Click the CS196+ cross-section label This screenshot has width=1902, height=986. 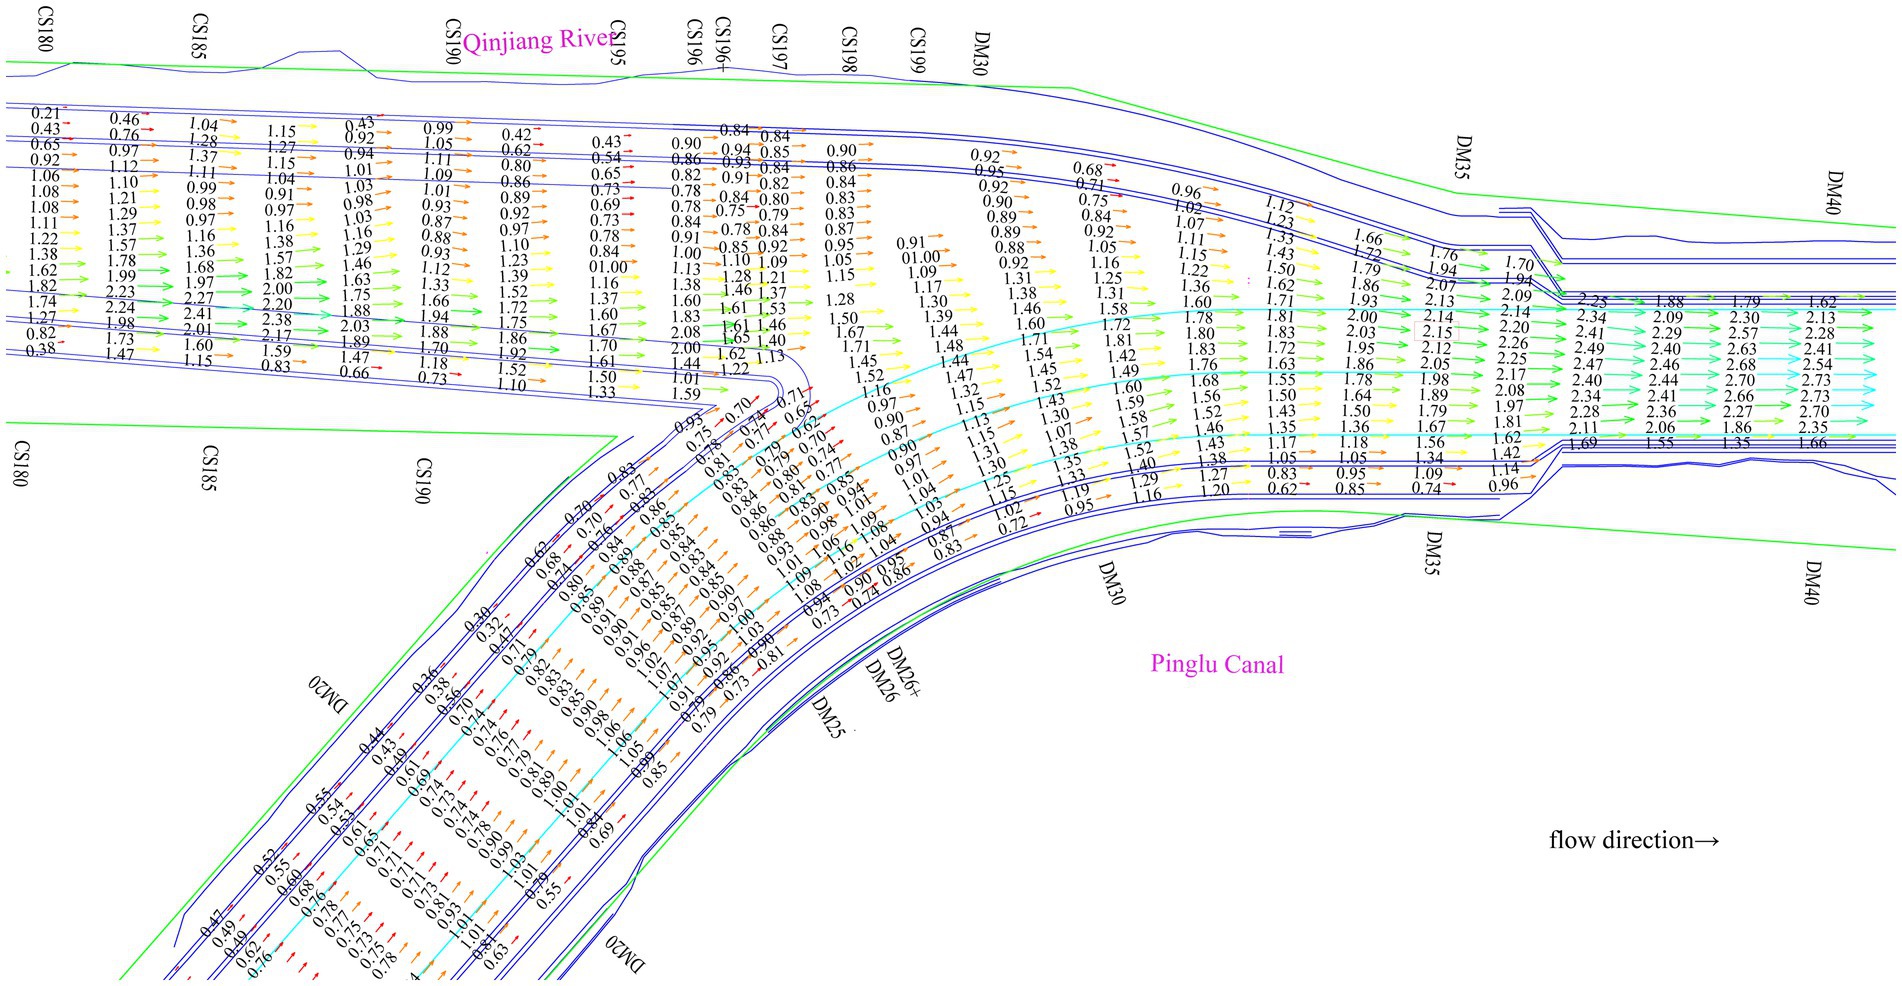point(721,45)
